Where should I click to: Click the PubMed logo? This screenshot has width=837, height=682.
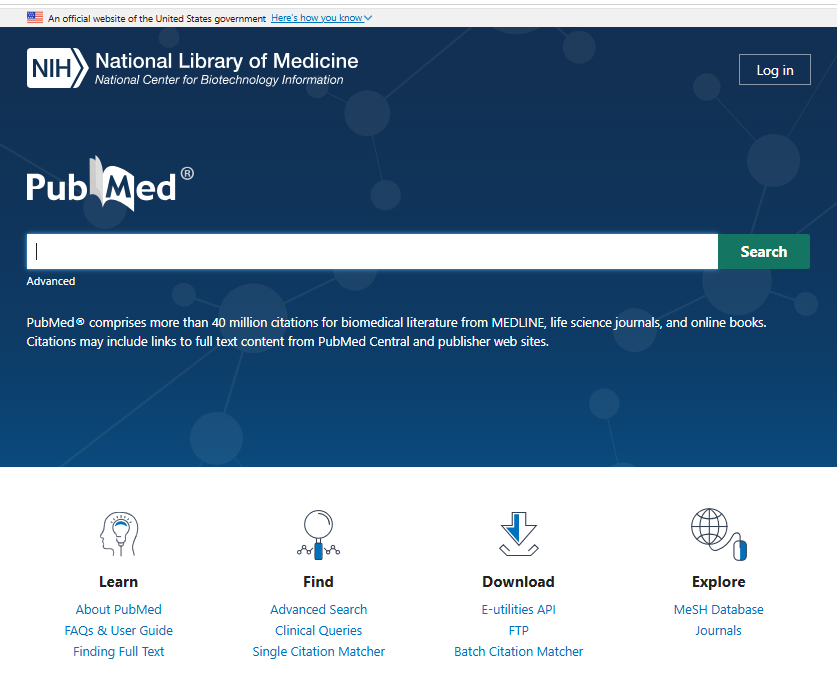coord(110,184)
